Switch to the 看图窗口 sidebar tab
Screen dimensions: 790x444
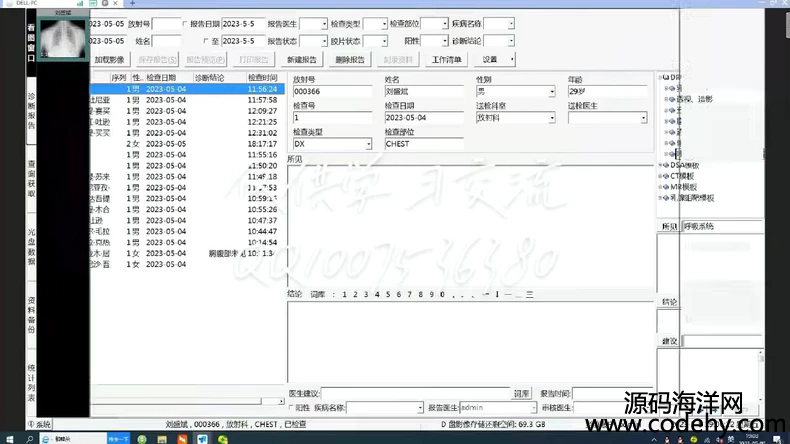tap(31, 43)
